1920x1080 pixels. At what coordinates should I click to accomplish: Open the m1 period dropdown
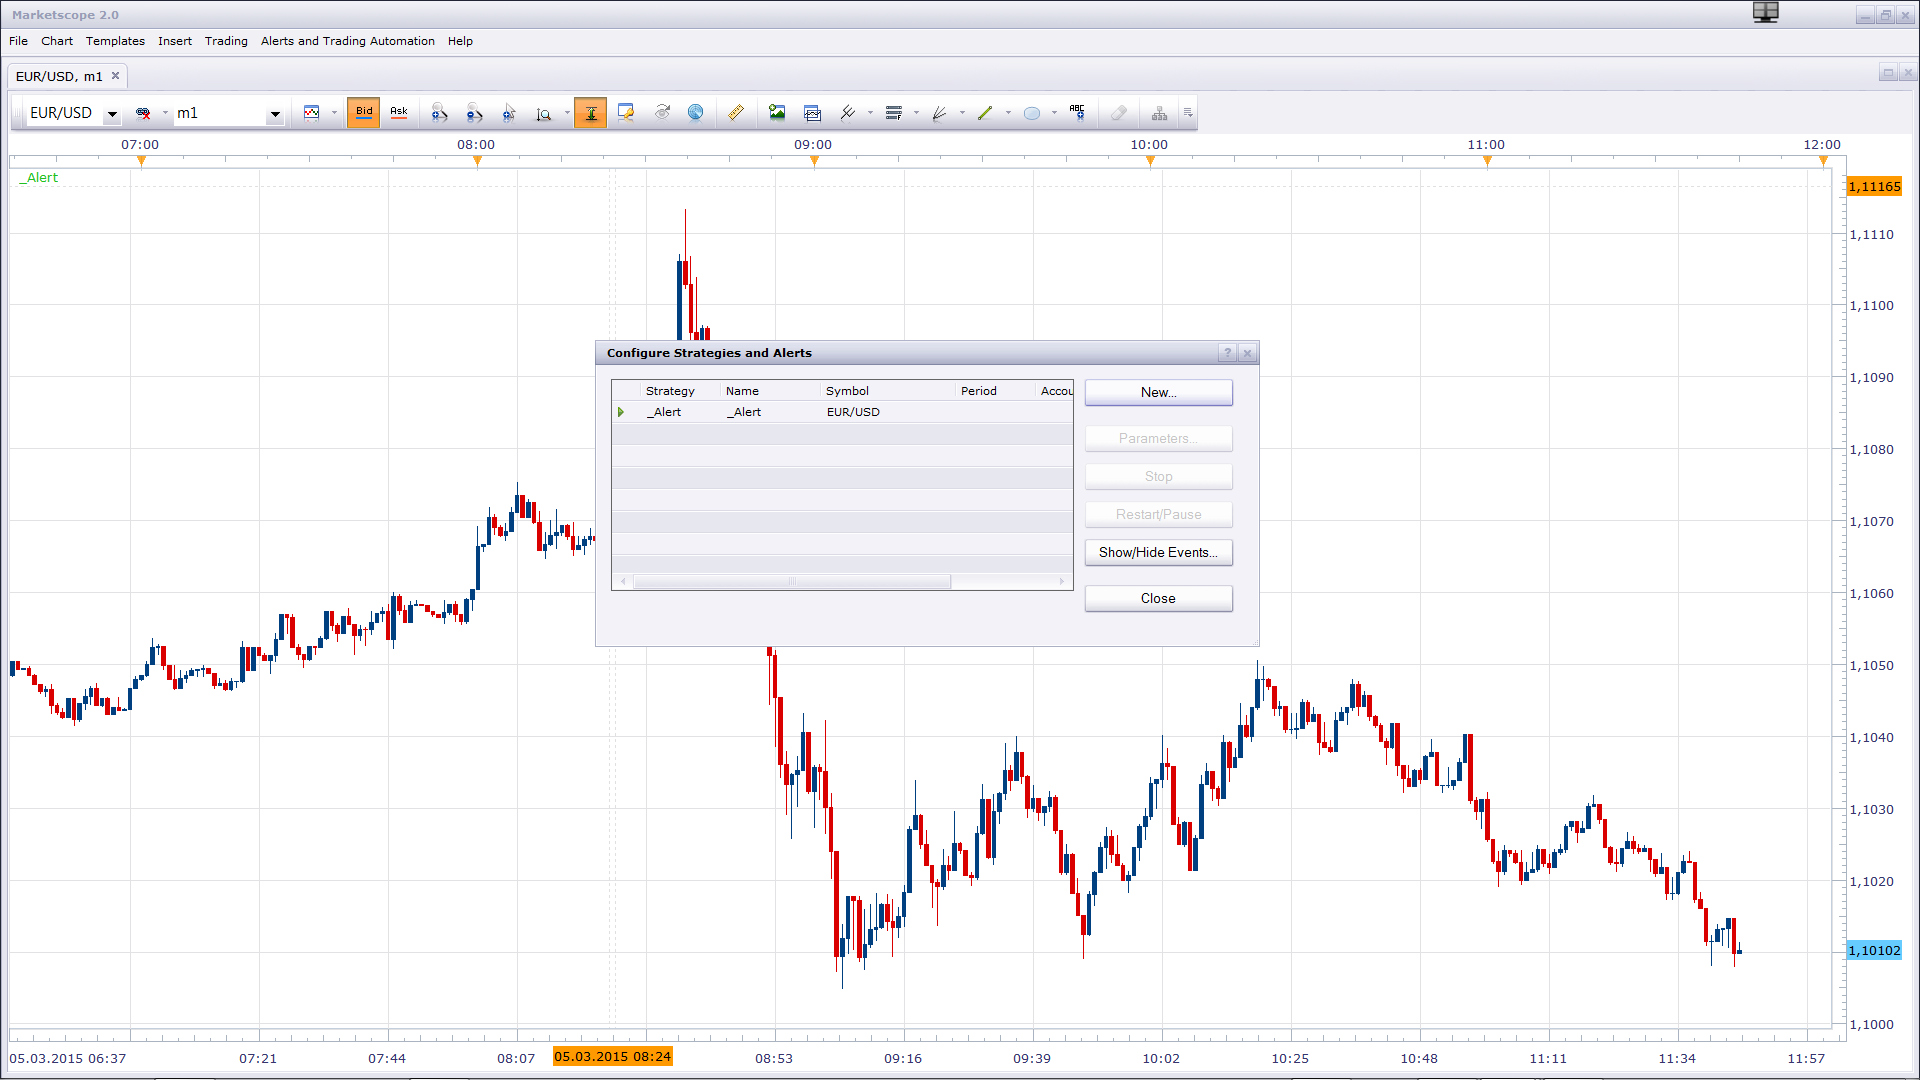click(x=275, y=114)
